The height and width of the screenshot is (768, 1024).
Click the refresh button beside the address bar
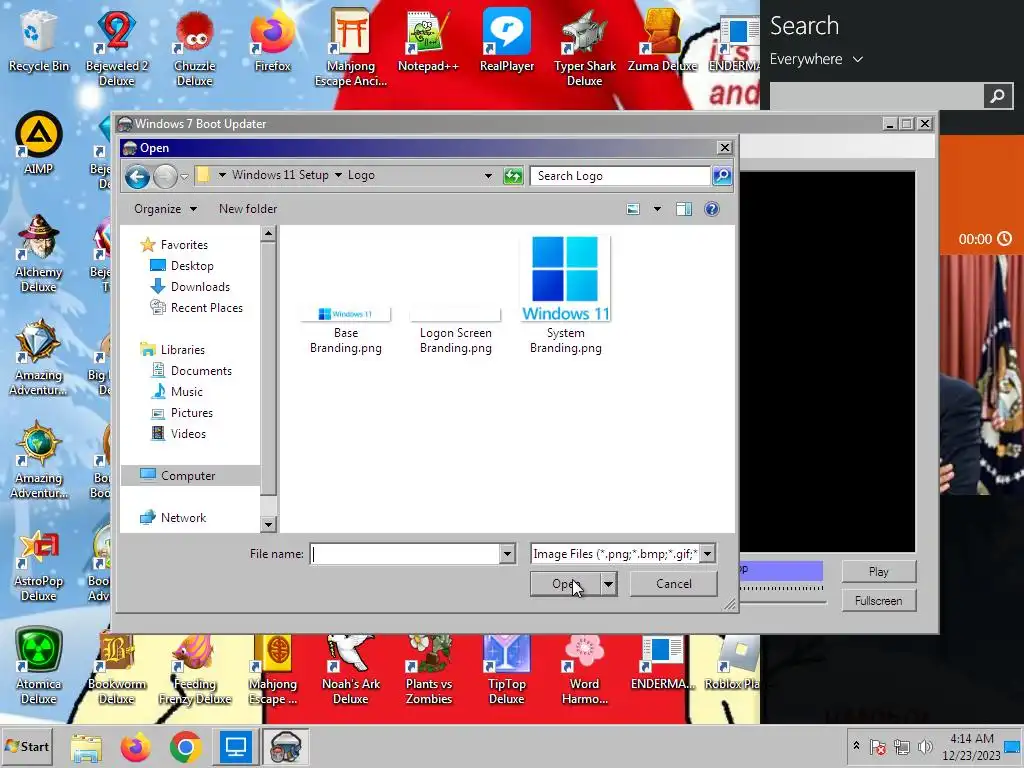513,176
